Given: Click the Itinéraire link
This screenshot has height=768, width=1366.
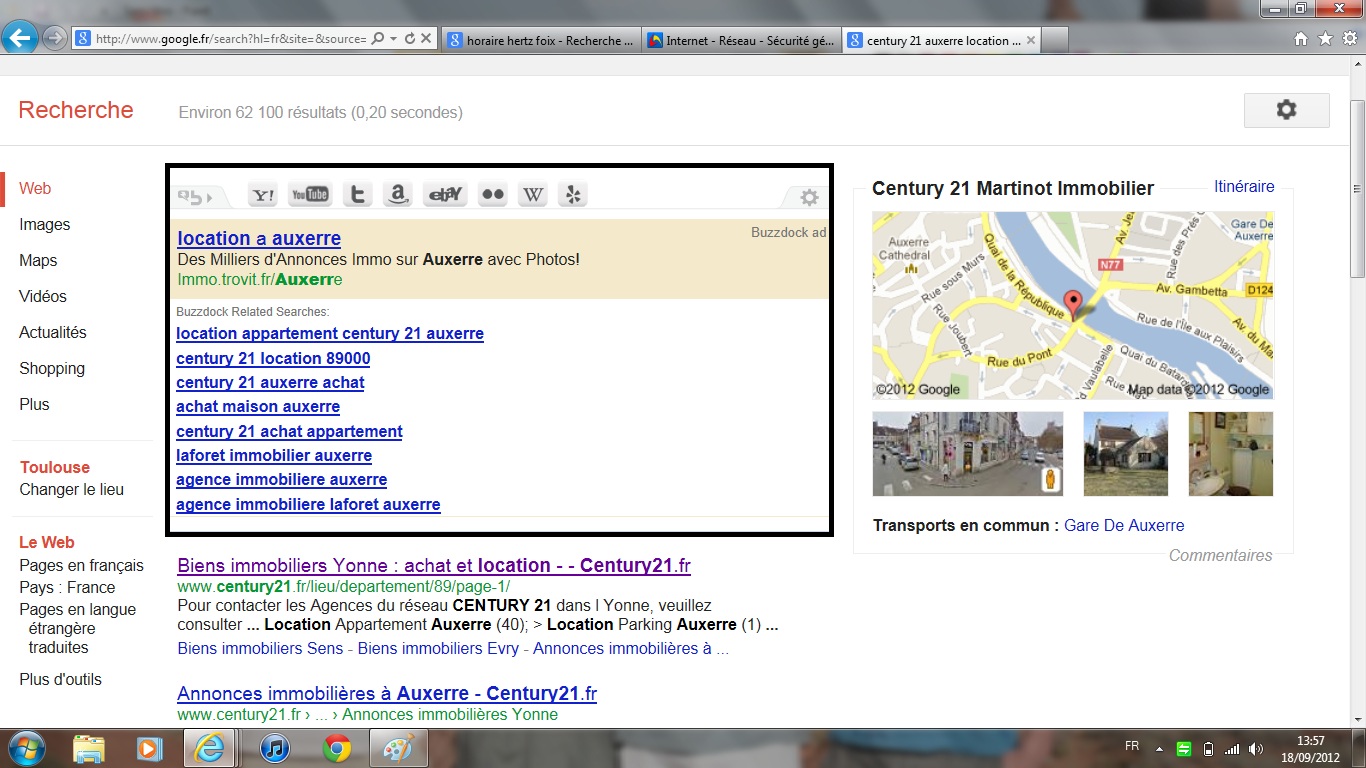Looking at the screenshot, I should tap(1244, 186).
